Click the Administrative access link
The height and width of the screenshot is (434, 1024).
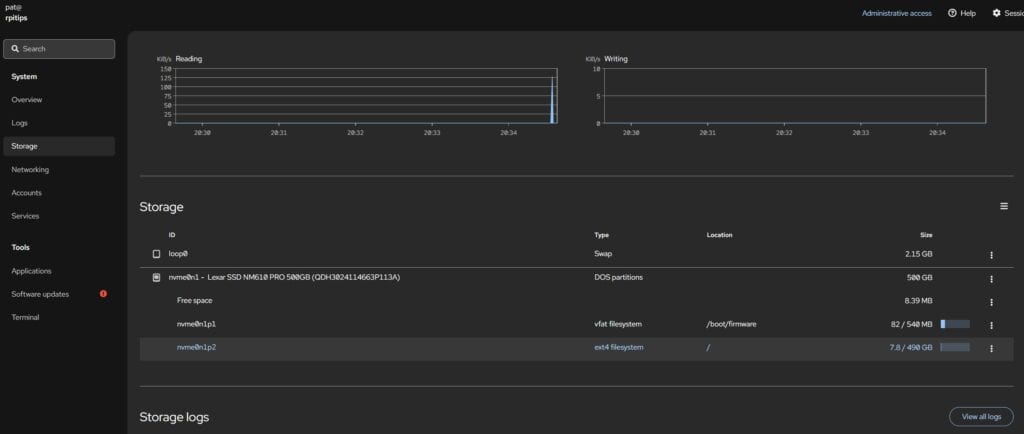coord(896,13)
